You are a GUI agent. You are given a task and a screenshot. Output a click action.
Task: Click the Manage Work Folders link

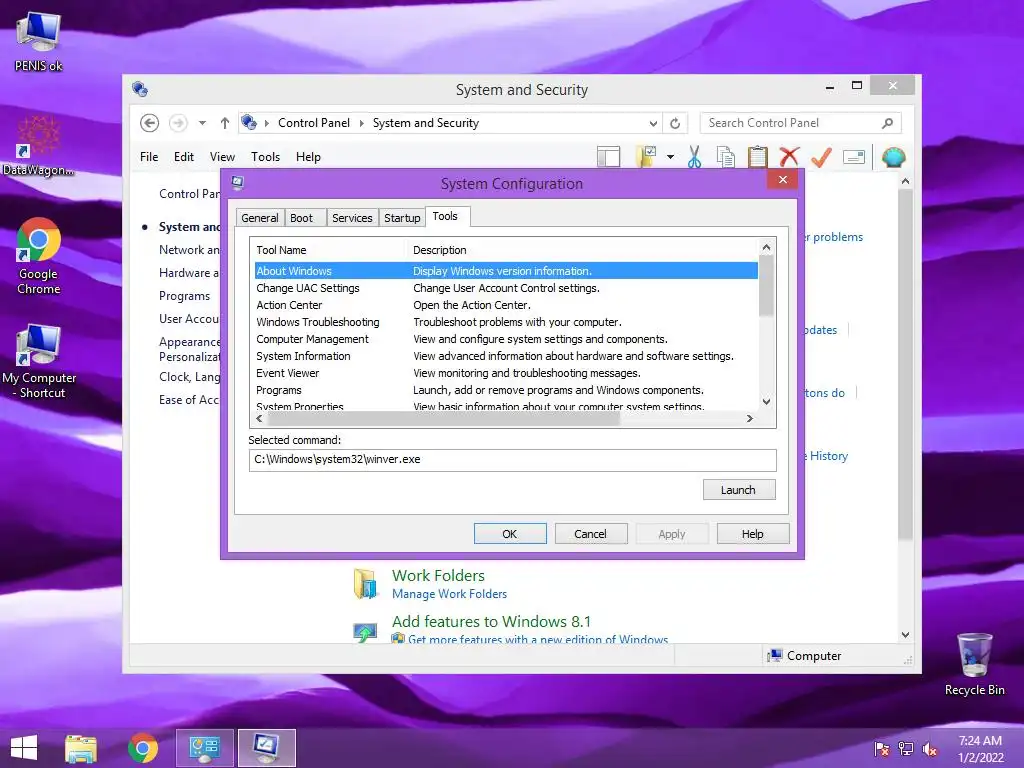tap(449, 594)
